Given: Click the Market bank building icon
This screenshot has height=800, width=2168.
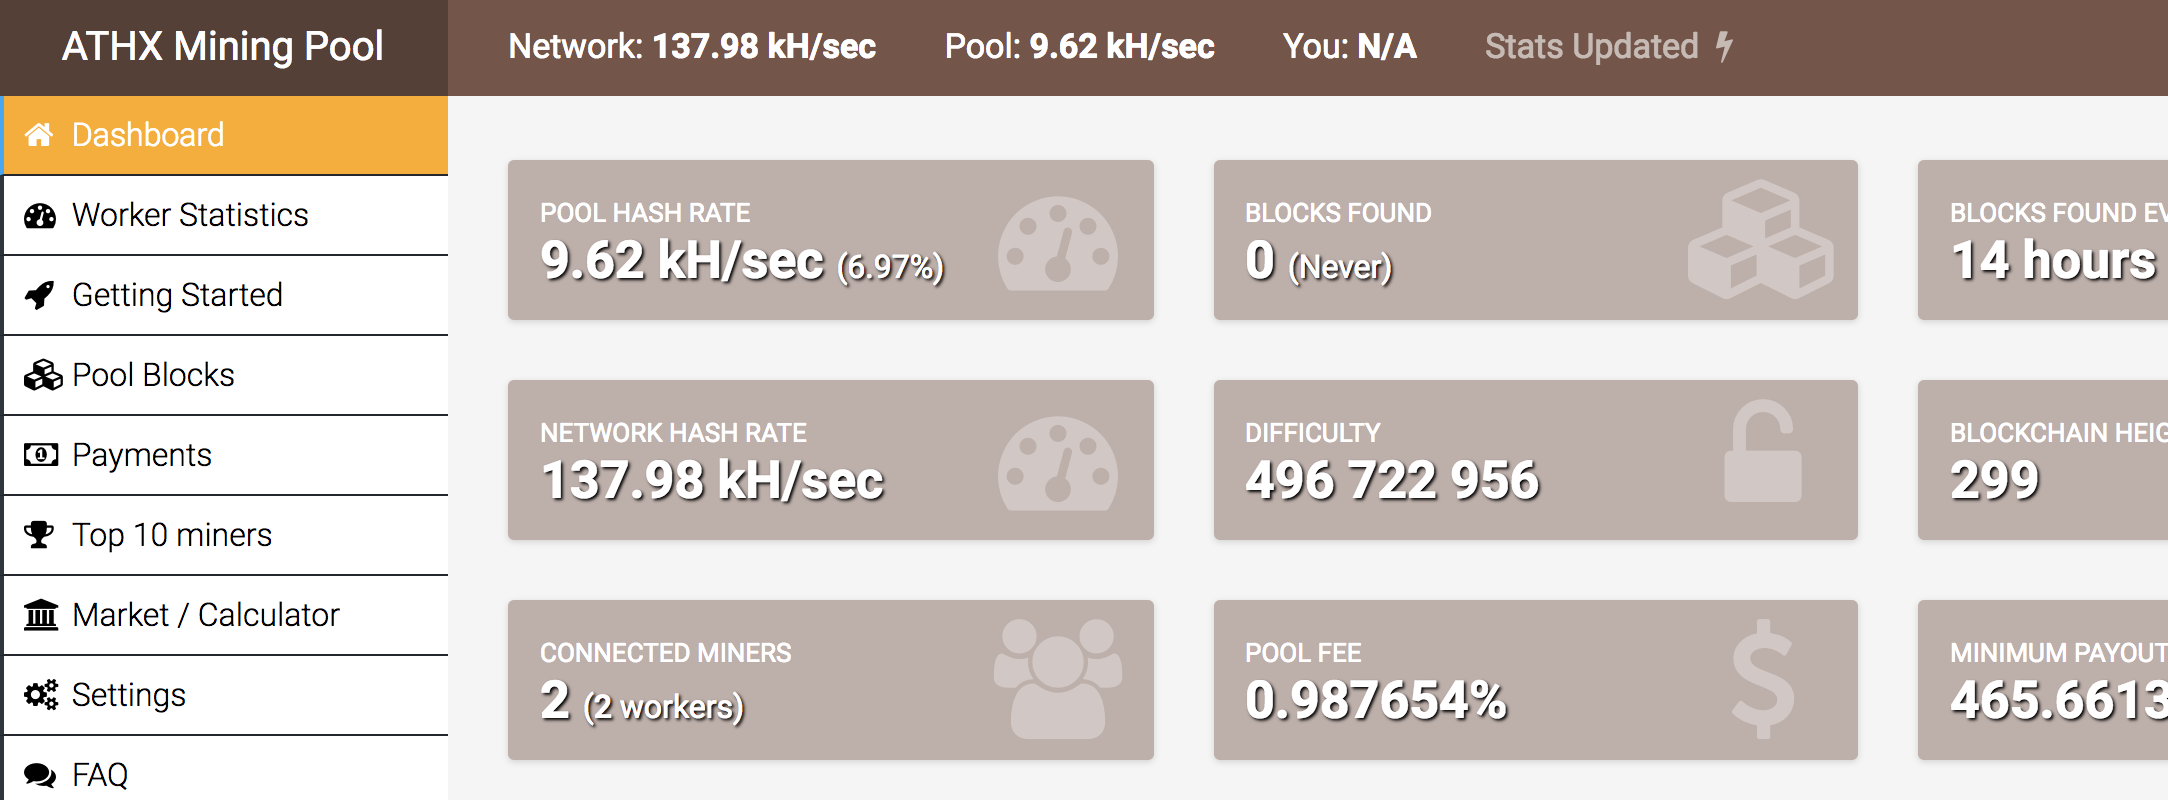Looking at the screenshot, I should [41, 615].
